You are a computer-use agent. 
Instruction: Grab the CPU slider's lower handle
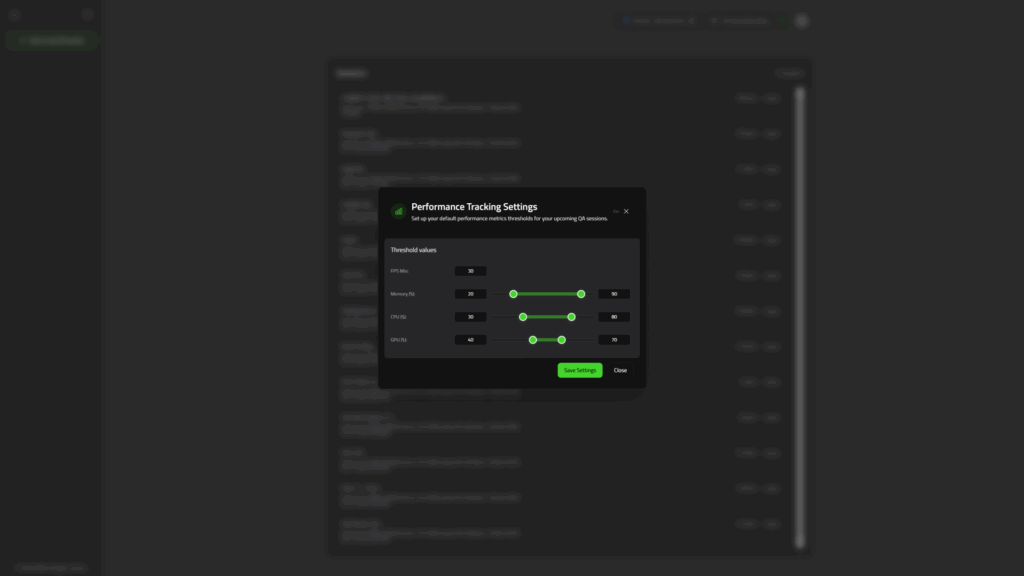point(523,317)
